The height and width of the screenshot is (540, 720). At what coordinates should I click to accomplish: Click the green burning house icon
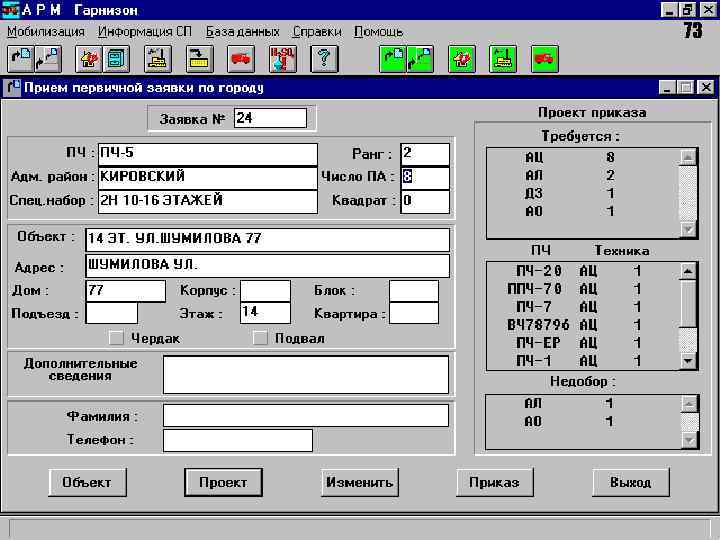pyautogui.click(x=461, y=59)
